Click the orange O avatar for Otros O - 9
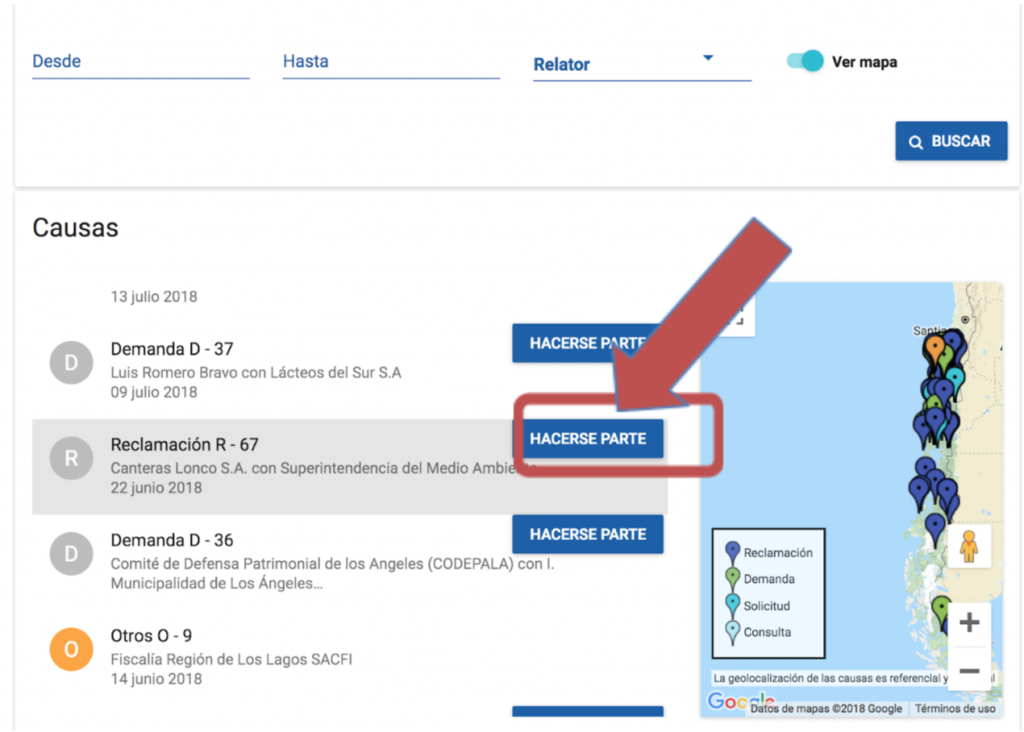1024x732 pixels. click(71, 650)
